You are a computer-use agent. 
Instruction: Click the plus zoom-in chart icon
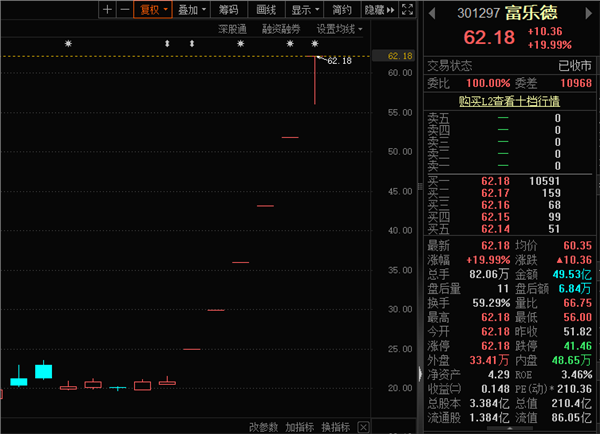[x=107, y=9]
